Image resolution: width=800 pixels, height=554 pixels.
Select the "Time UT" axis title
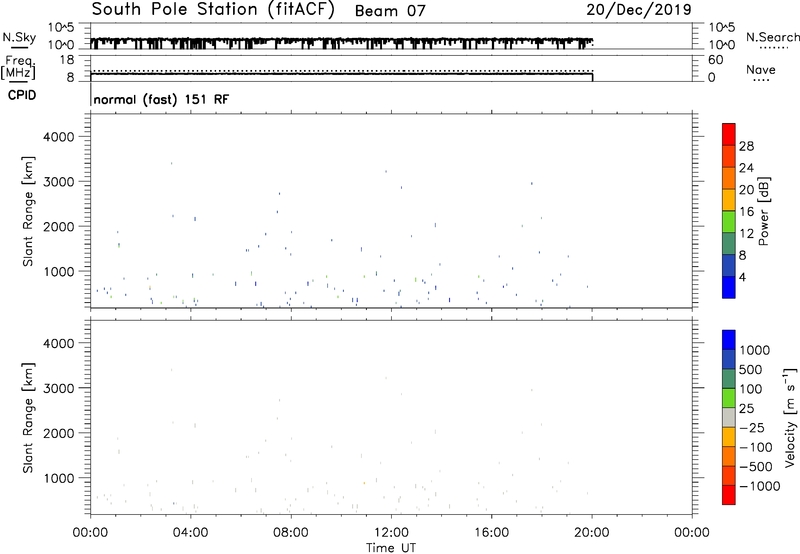pos(391,548)
